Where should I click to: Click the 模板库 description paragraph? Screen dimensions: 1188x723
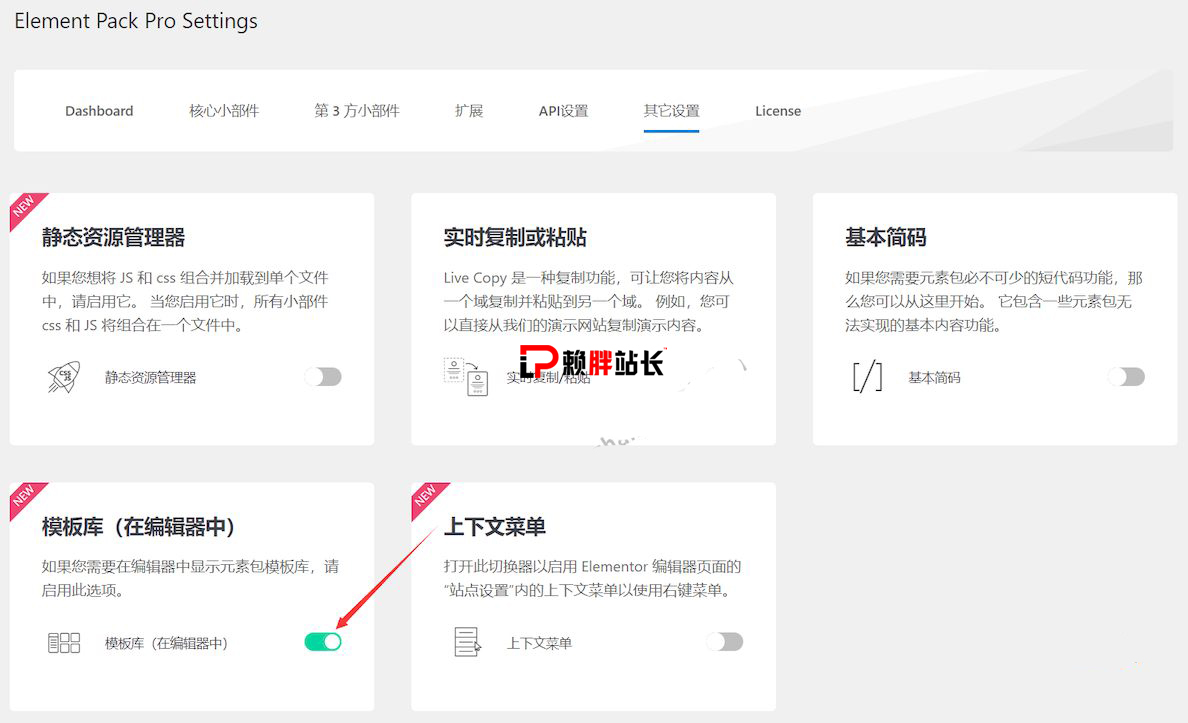coord(190,578)
